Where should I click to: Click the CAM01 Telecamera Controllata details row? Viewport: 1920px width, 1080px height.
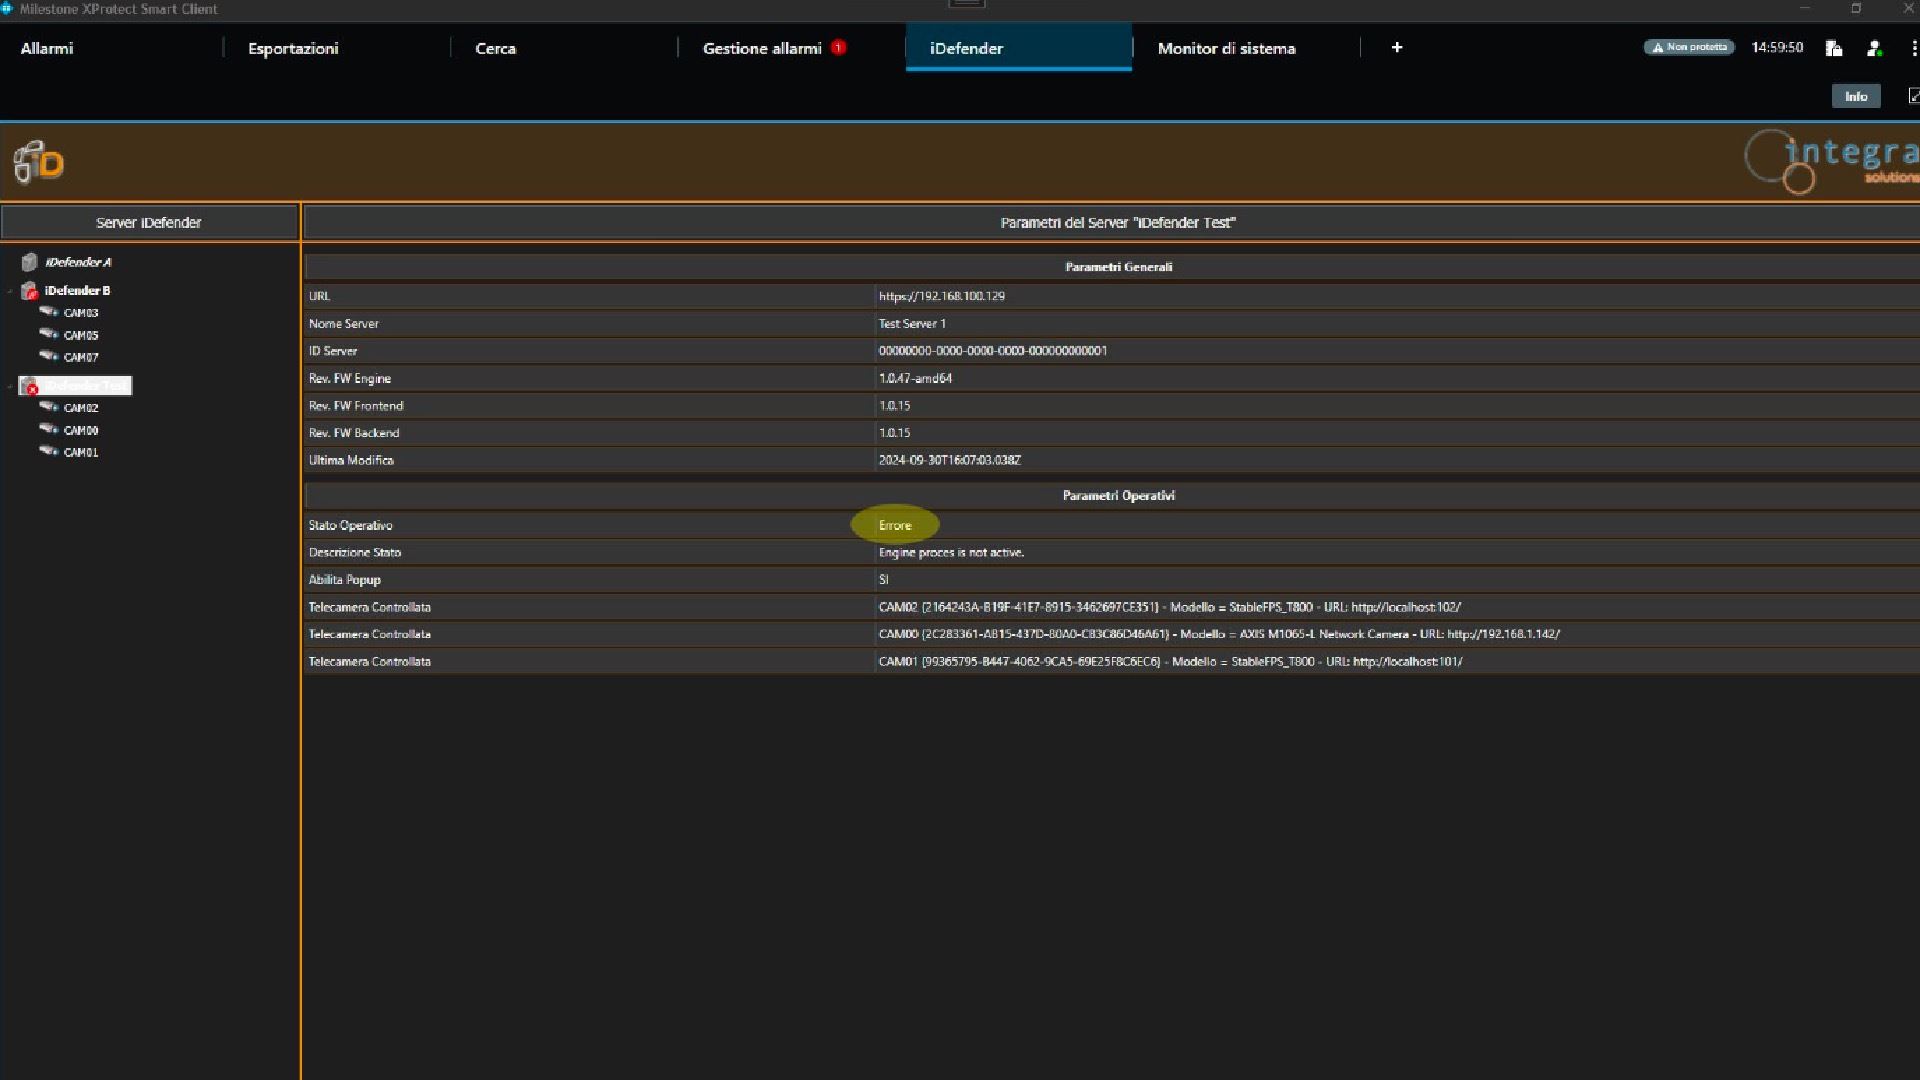point(1112,661)
